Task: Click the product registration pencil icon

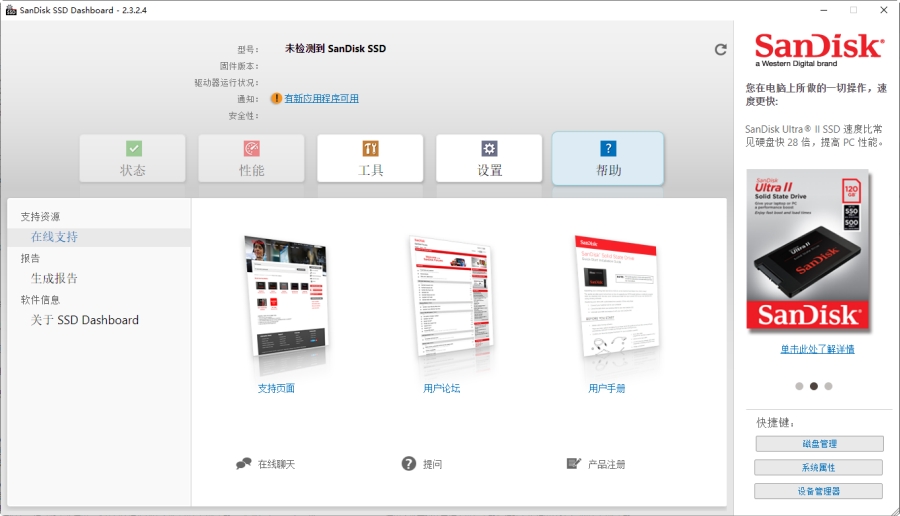Action: [x=573, y=463]
